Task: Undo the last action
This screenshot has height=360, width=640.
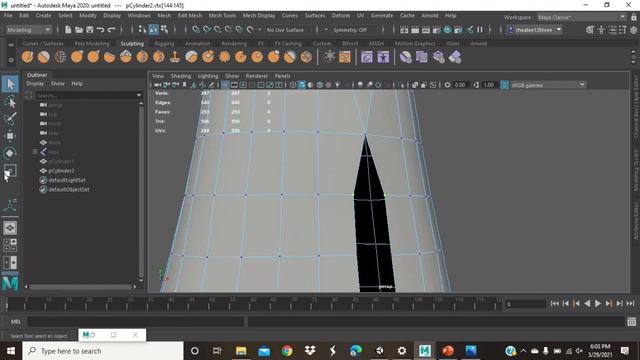Action: tap(100, 30)
